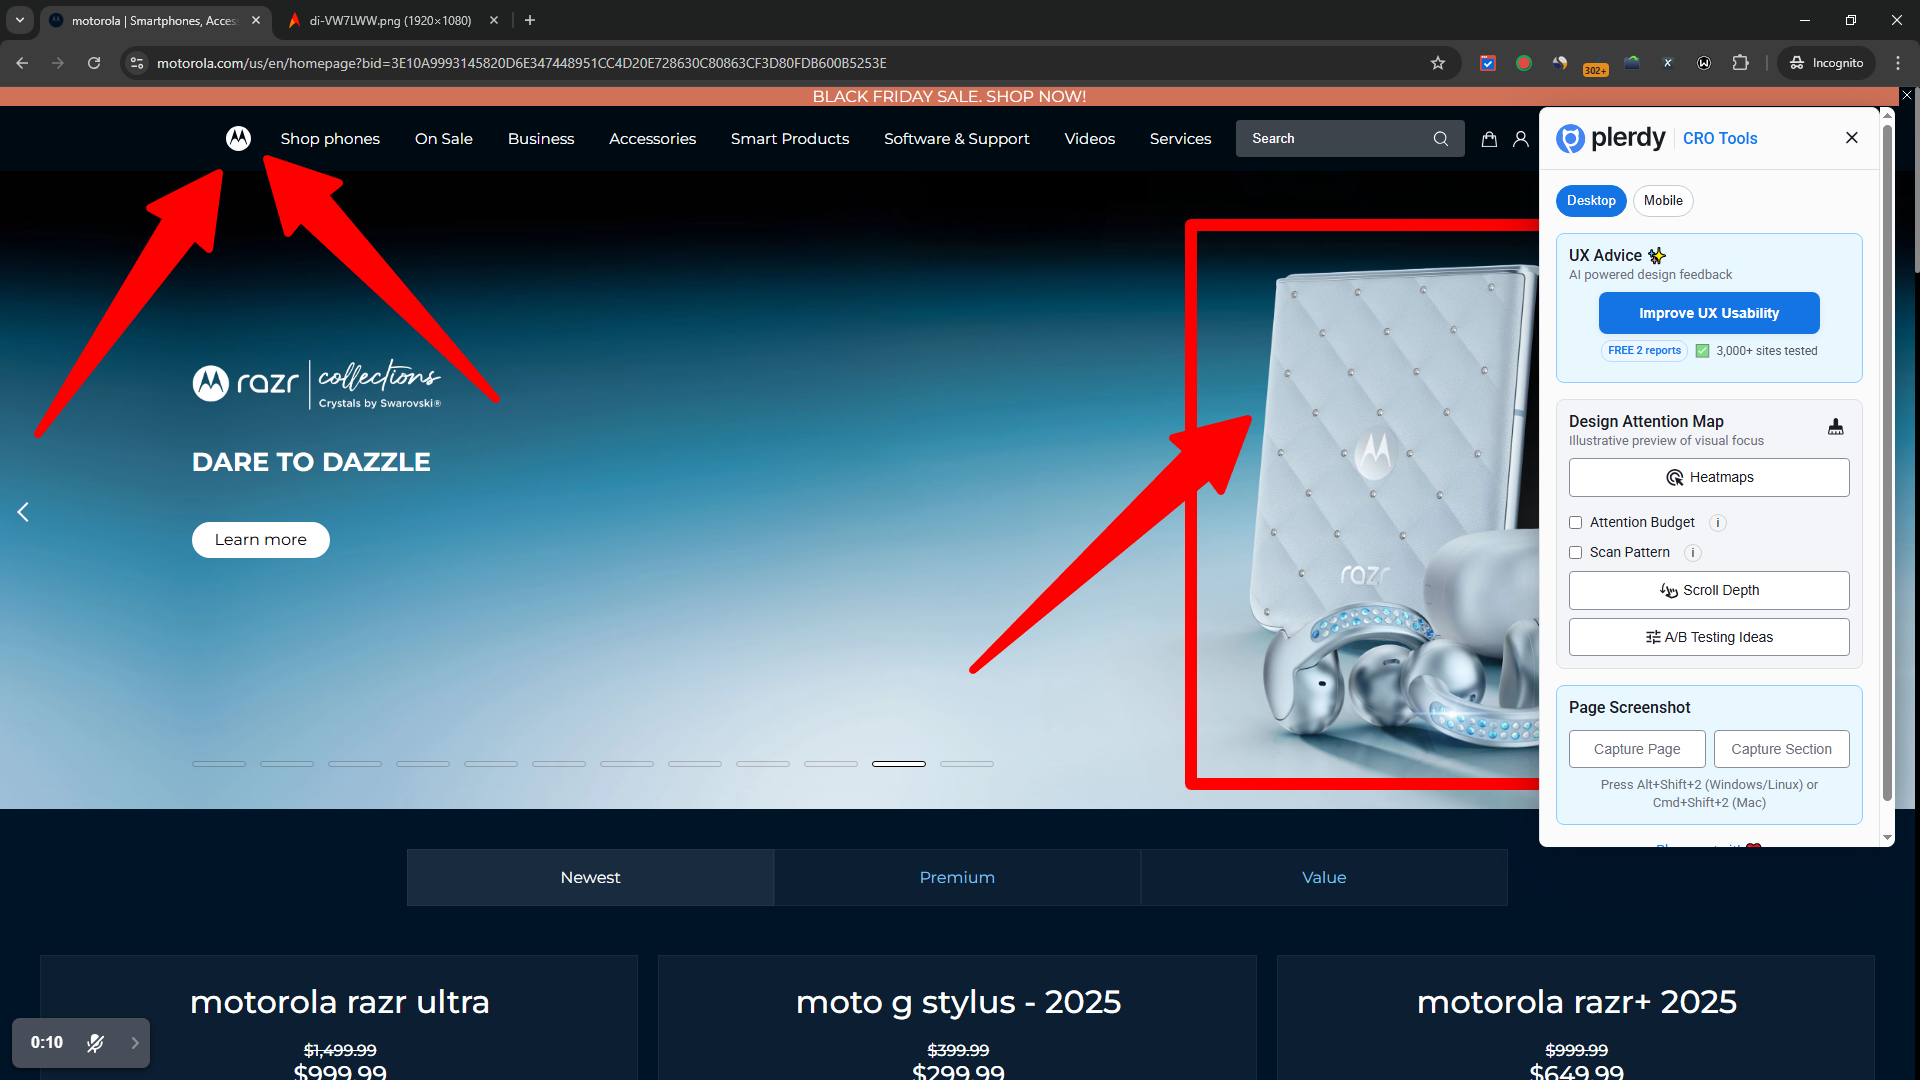Select the last carousel slide indicator

967,764
